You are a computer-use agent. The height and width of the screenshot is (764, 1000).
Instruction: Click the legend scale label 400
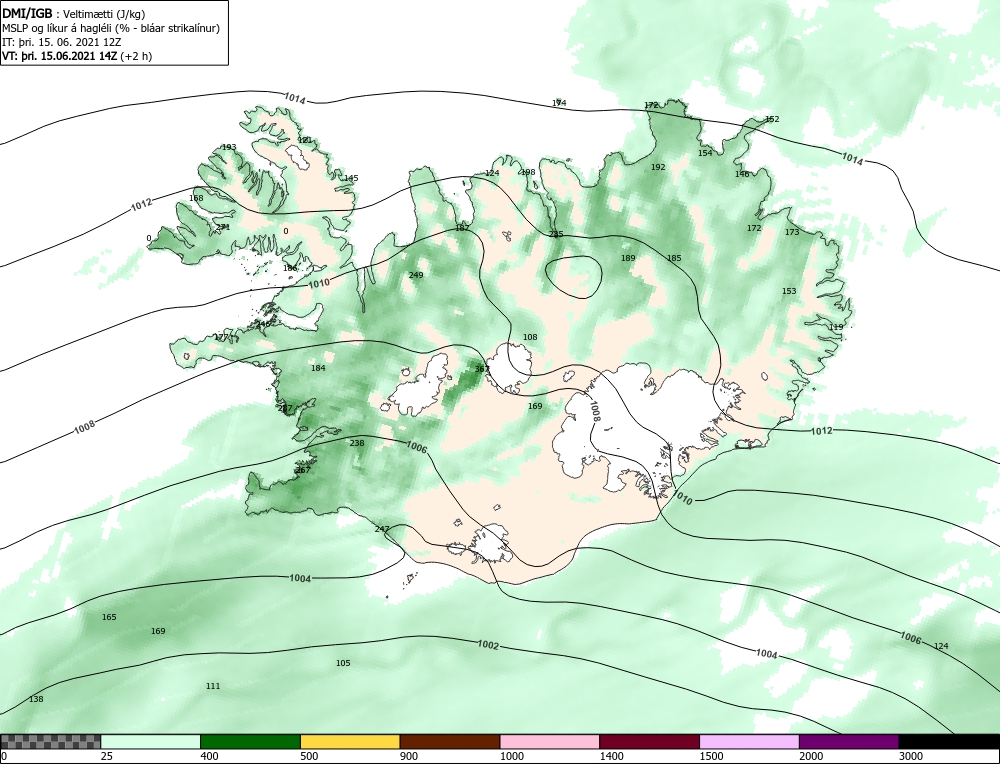[209, 756]
